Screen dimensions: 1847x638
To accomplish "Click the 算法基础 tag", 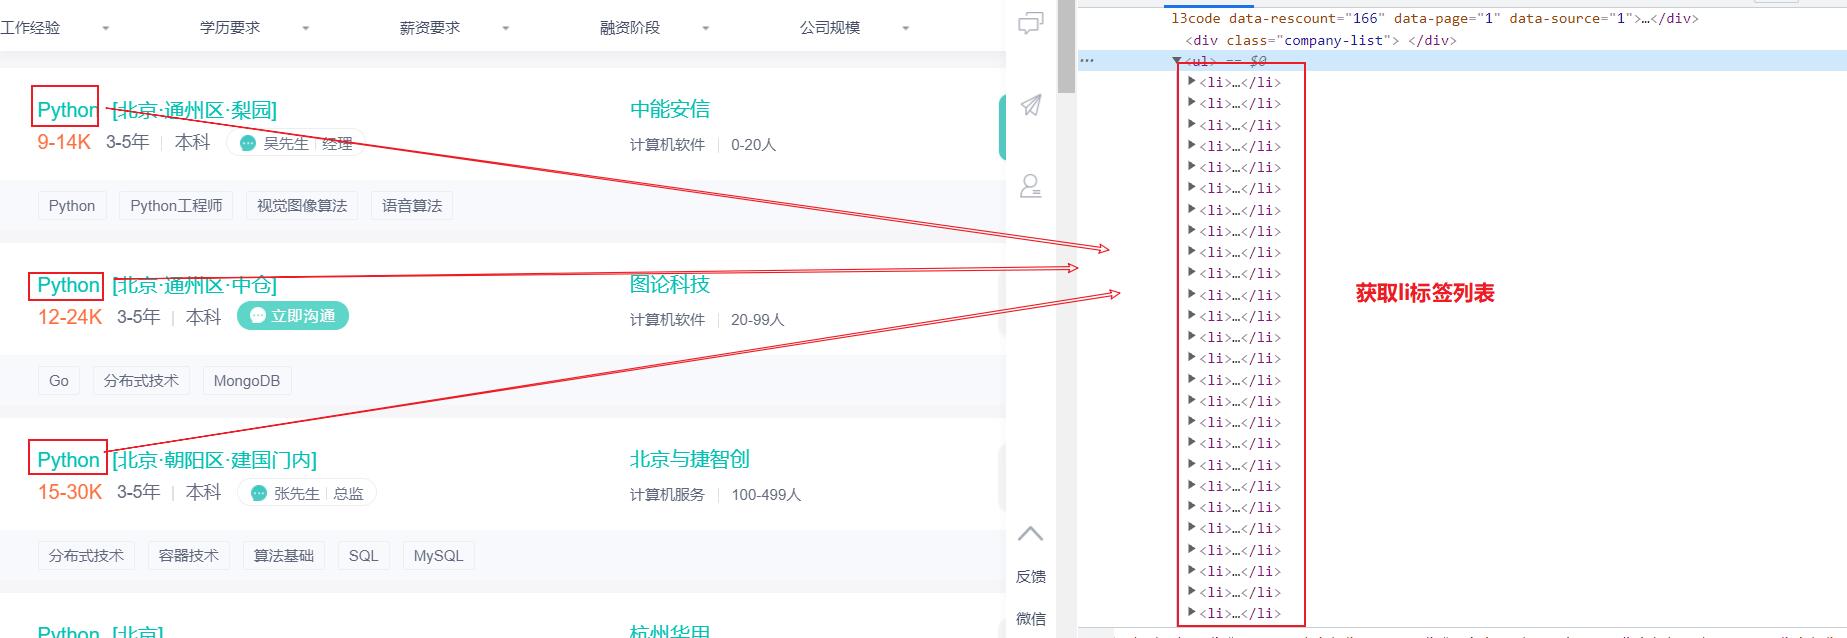I will pos(284,556).
